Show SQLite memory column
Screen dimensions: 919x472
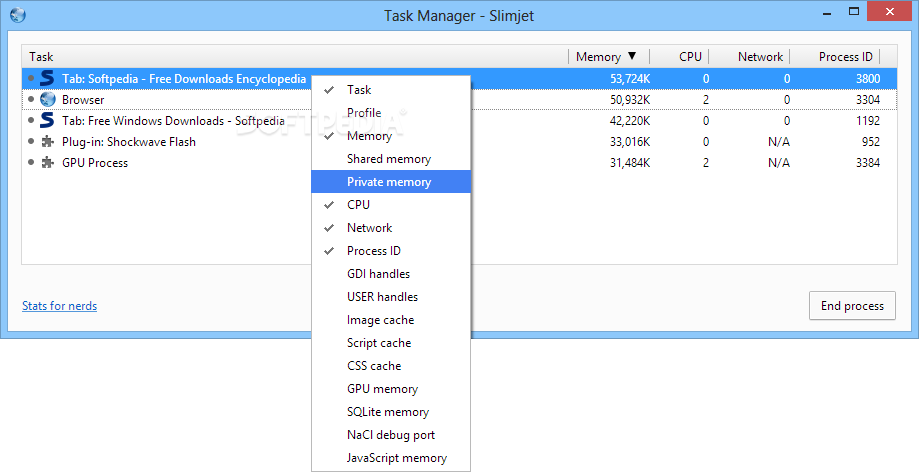(x=391, y=412)
